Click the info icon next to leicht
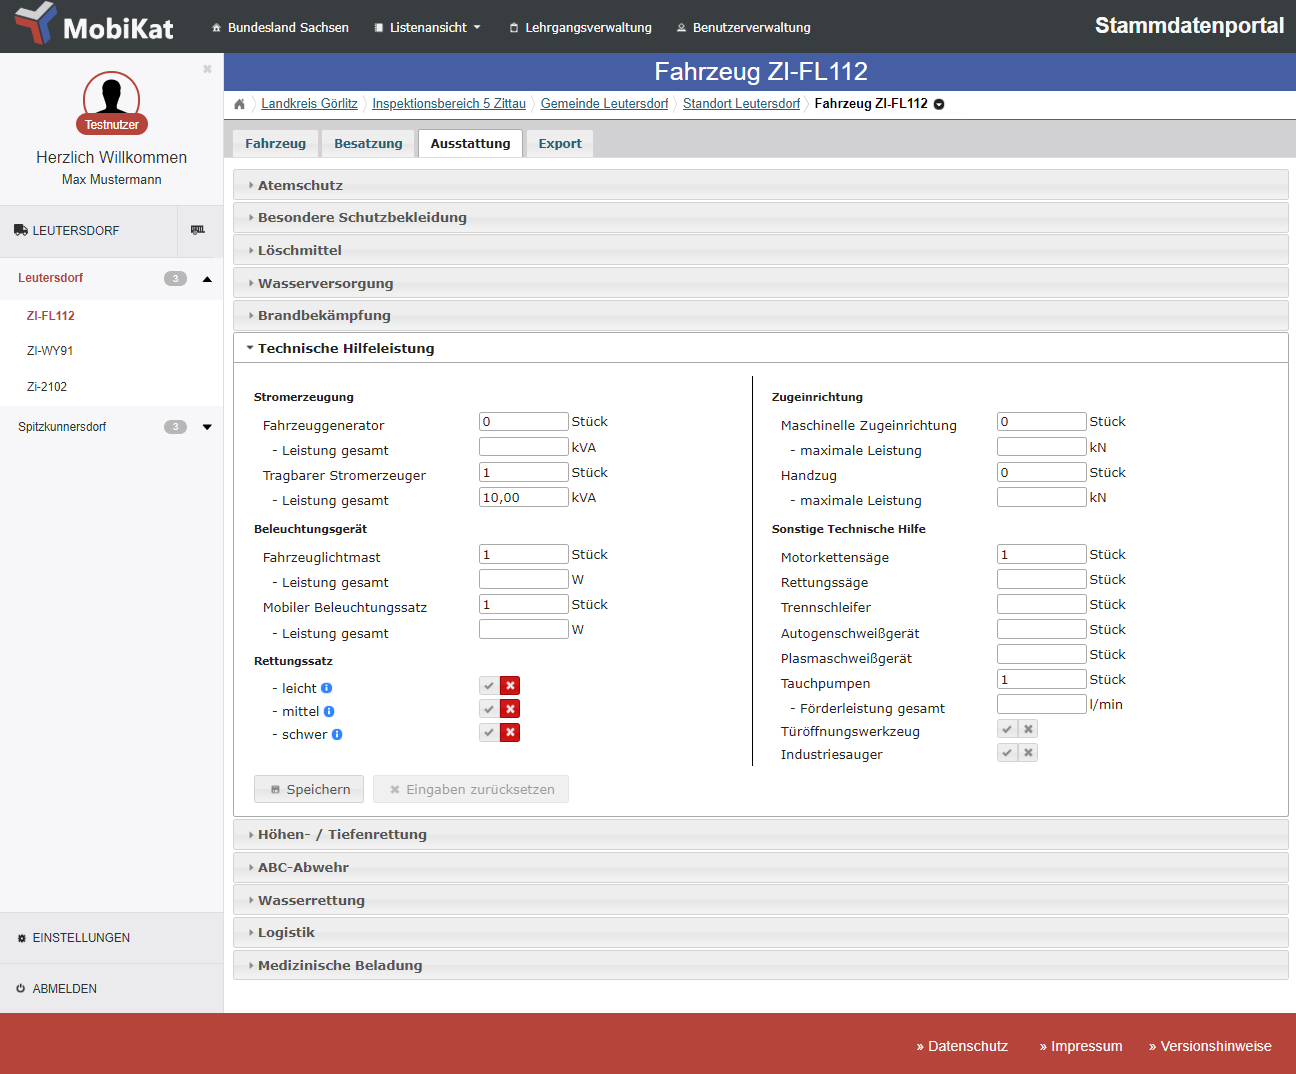Image resolution: width=1296 pixels, height=1074 pixels. pyautogui.click(x=326, y=688)
